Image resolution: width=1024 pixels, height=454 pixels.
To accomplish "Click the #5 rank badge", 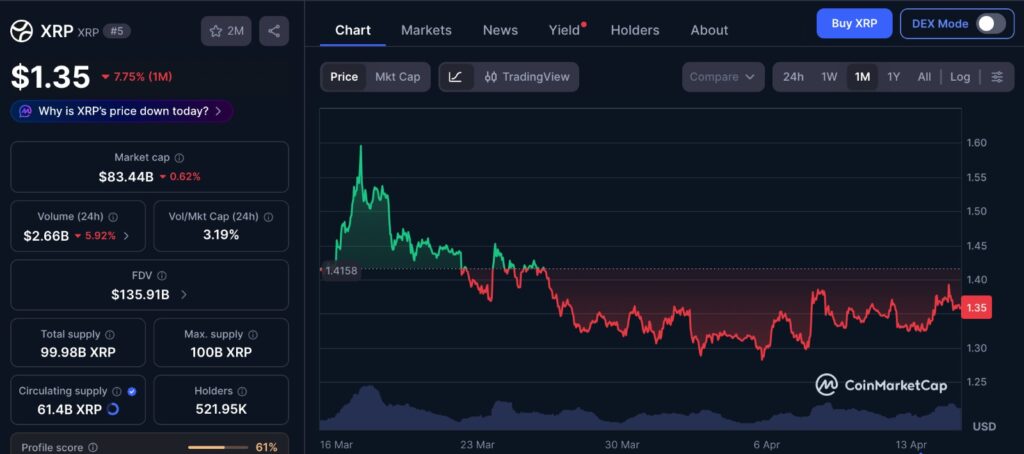I will [116, 31].
